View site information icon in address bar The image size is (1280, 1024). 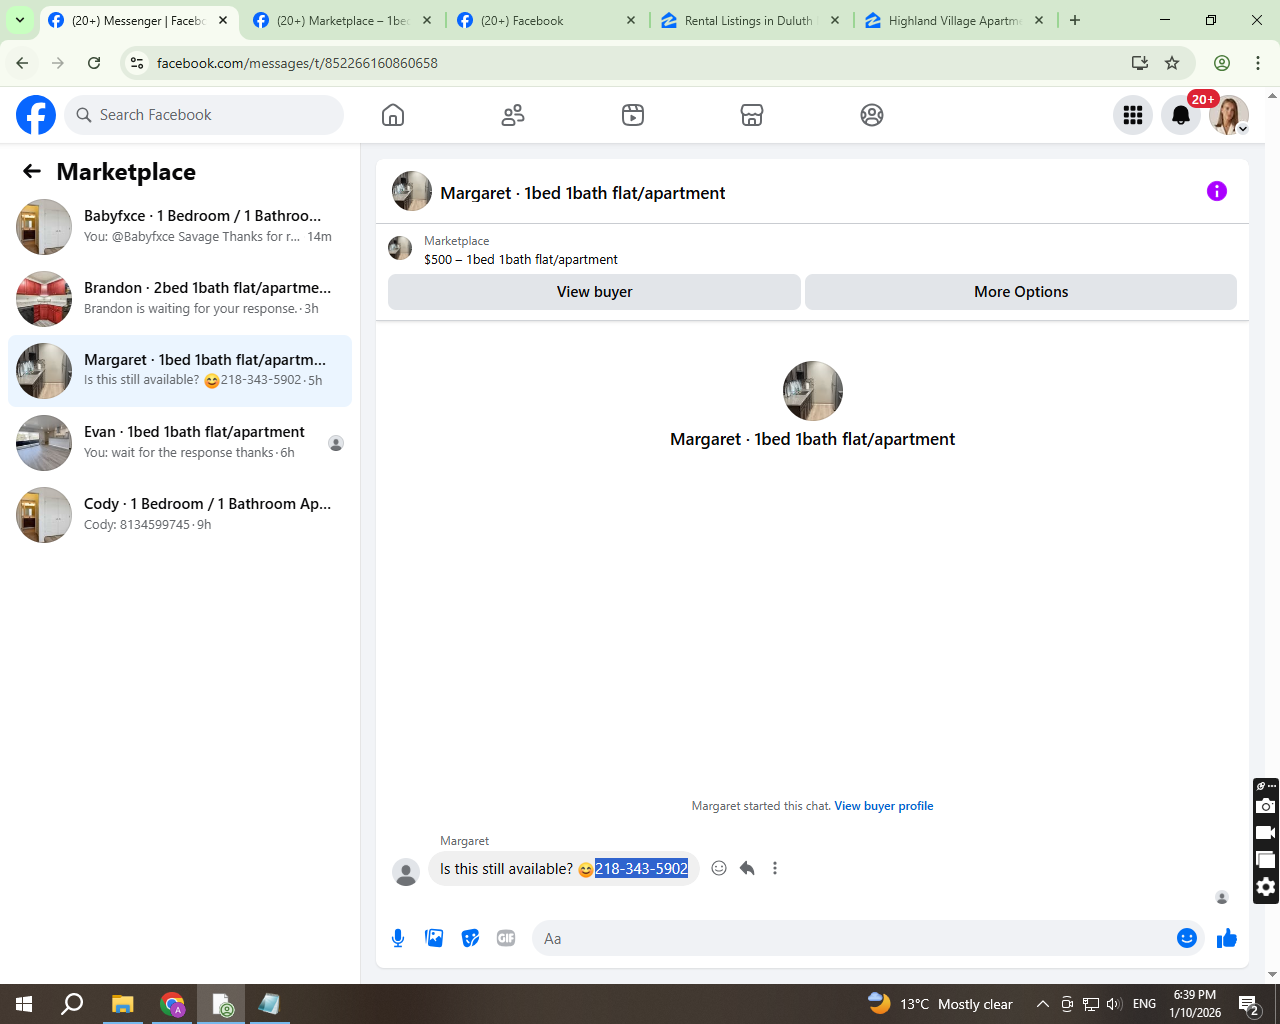click(138, 63)
